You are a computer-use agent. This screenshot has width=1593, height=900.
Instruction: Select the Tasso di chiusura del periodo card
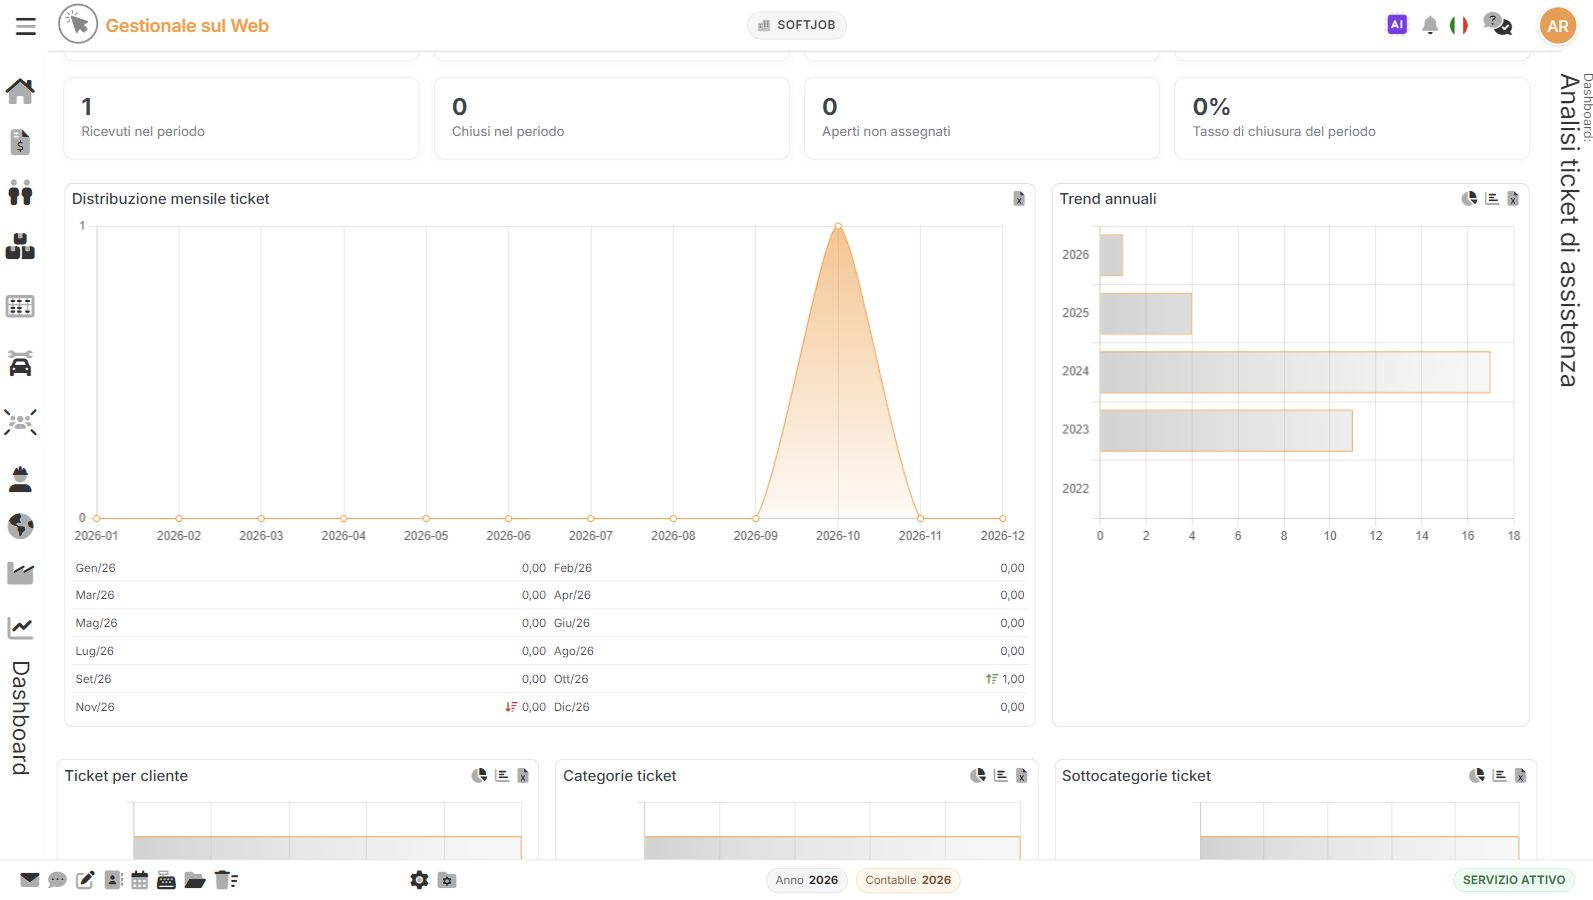[x=1352, y=118]
